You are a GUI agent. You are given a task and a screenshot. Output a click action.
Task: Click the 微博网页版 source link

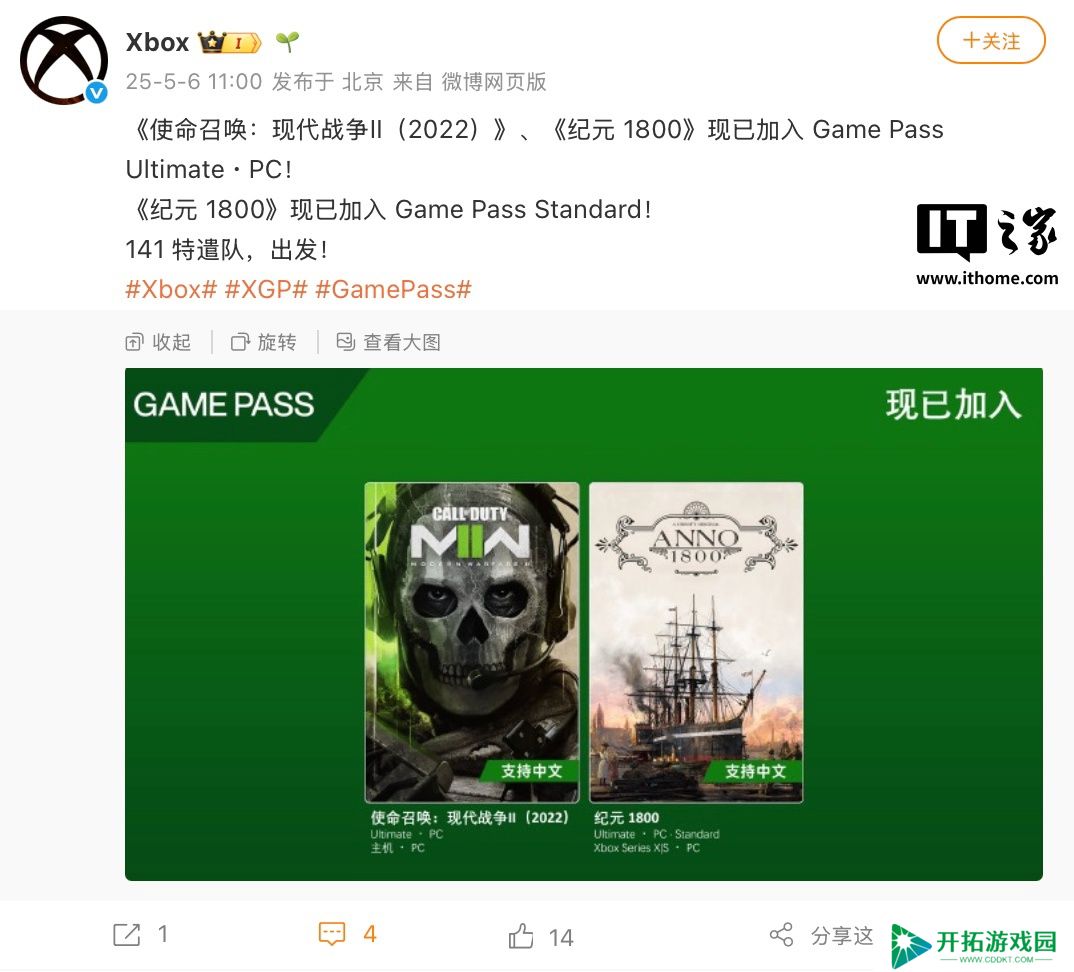coord(494,82)
